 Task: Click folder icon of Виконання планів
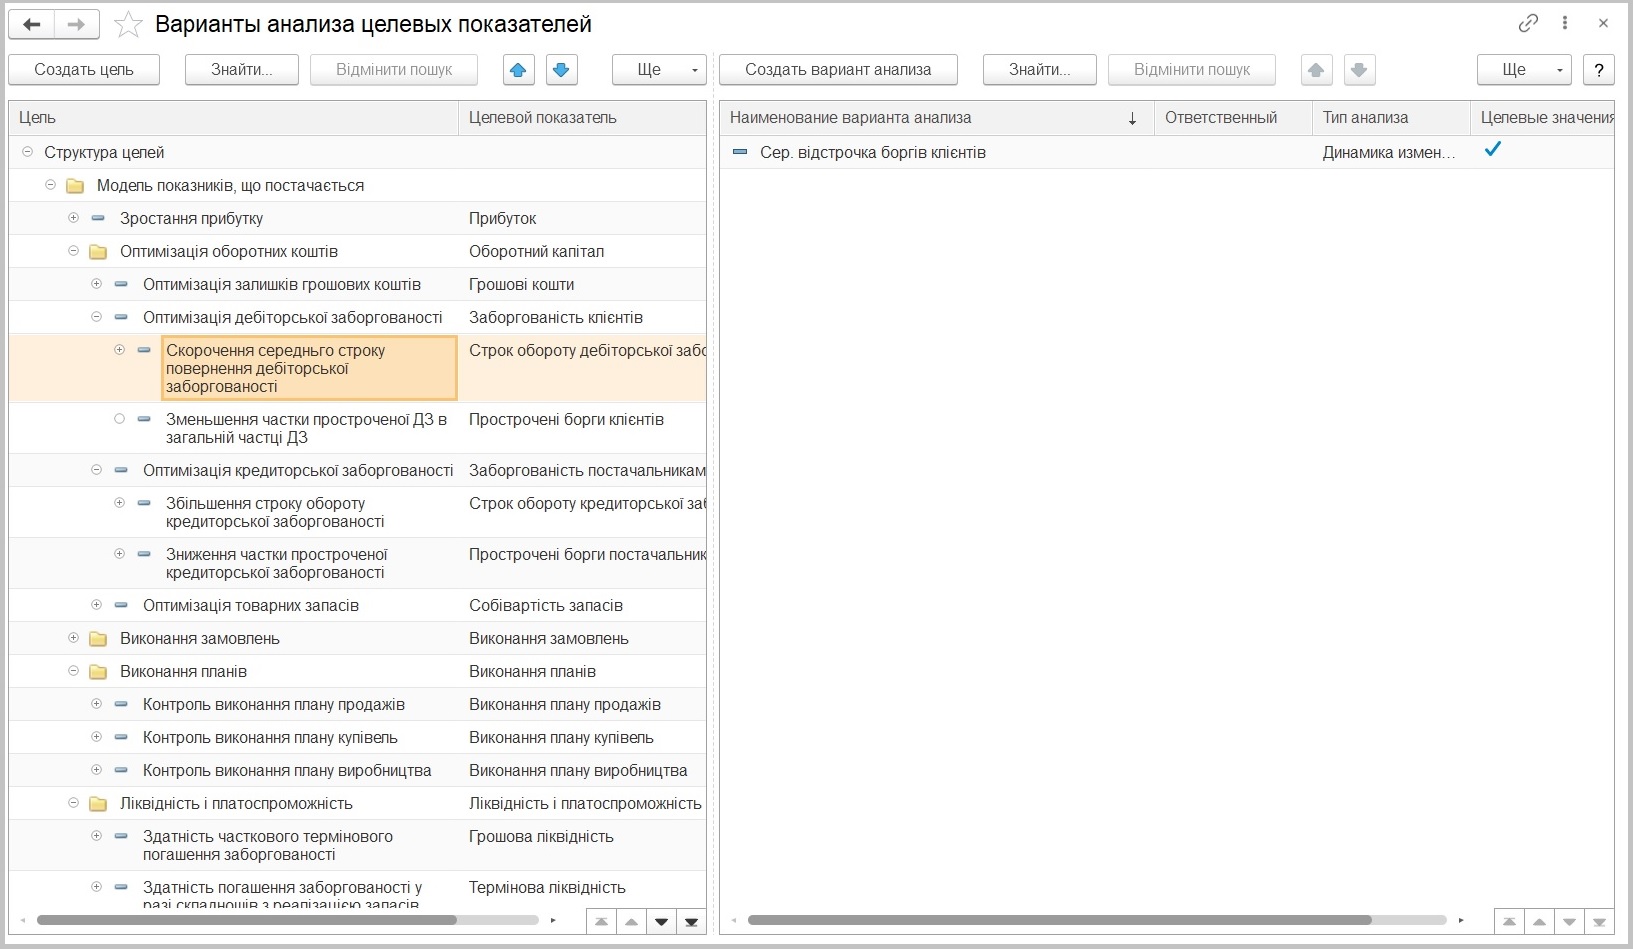tap(98, 672)
